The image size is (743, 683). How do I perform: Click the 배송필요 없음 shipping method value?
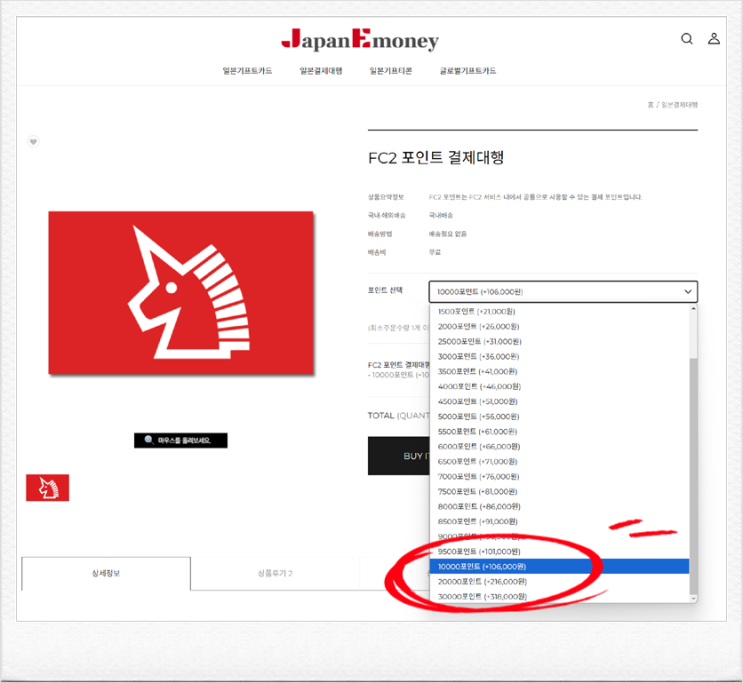click(448, 234)
